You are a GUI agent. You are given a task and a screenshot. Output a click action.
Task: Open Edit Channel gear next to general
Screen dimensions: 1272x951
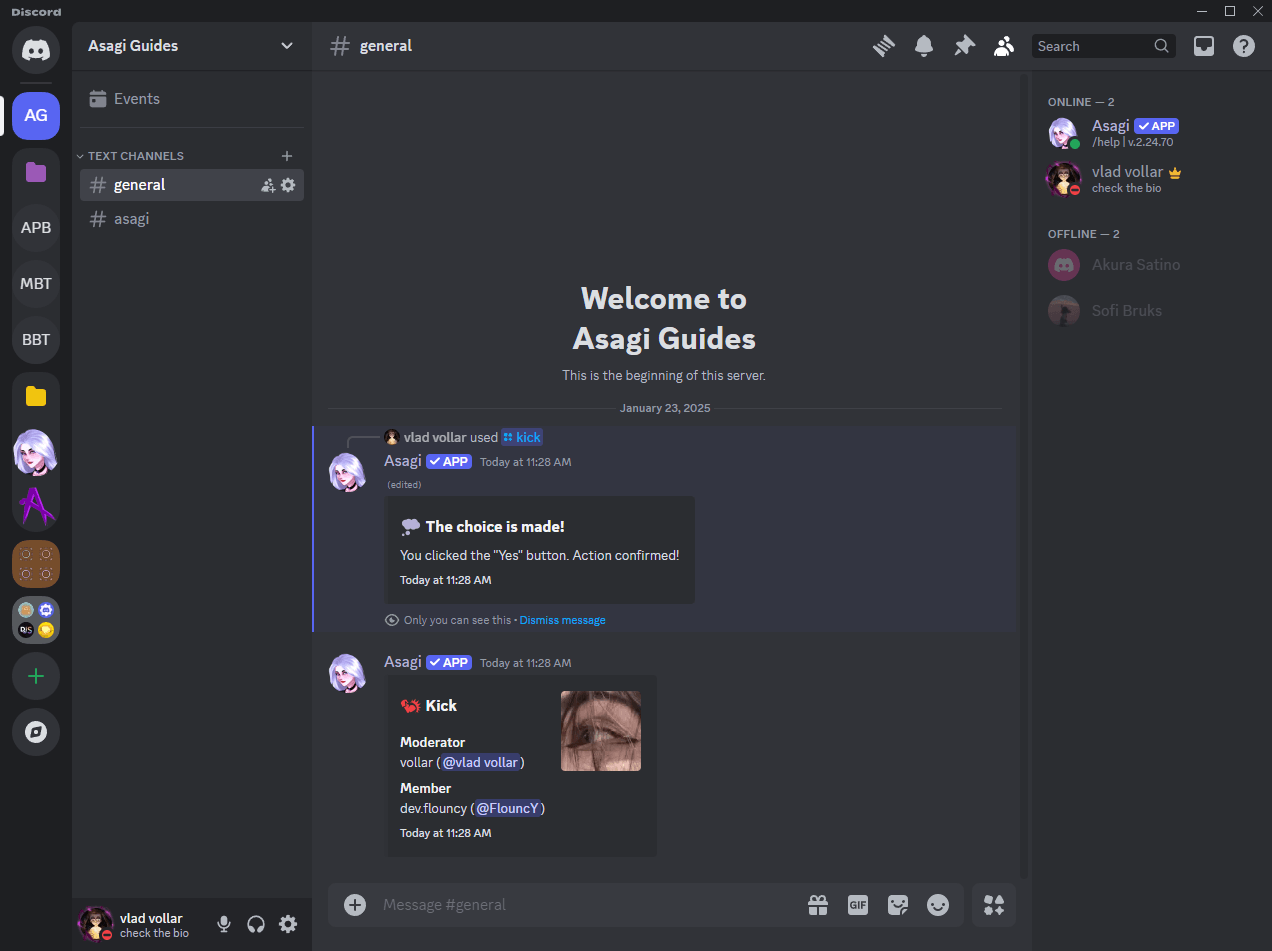coord(288,185)
